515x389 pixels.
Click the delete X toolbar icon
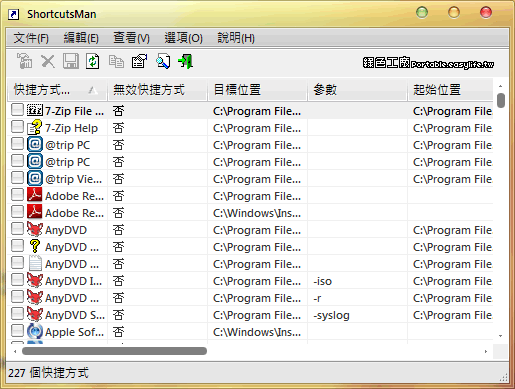(48, 62)
